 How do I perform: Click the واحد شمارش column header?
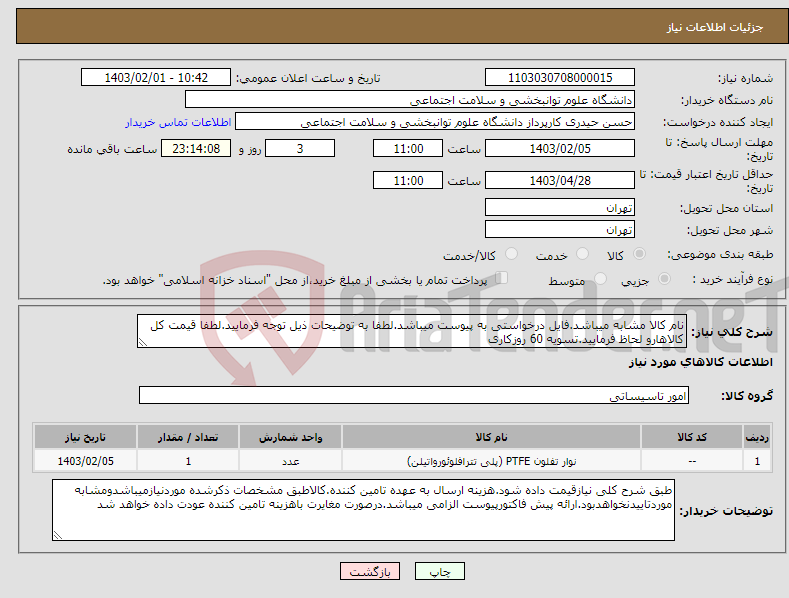coord(290,437)
